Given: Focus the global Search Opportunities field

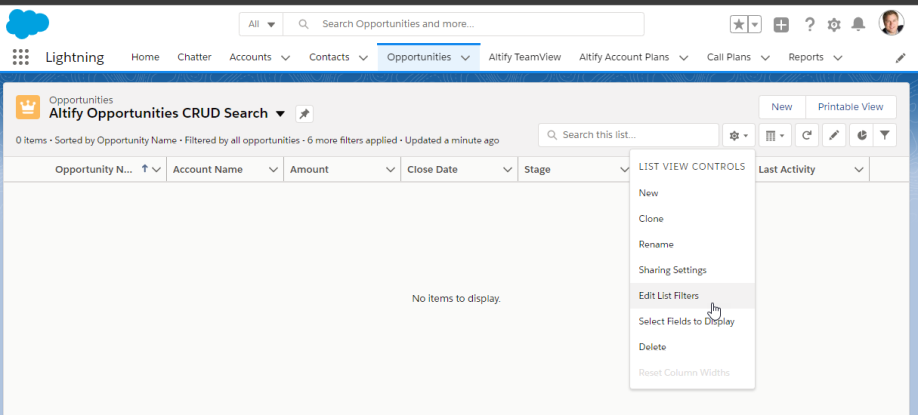Looking at the screenshot, I should [x=464, y=24].
